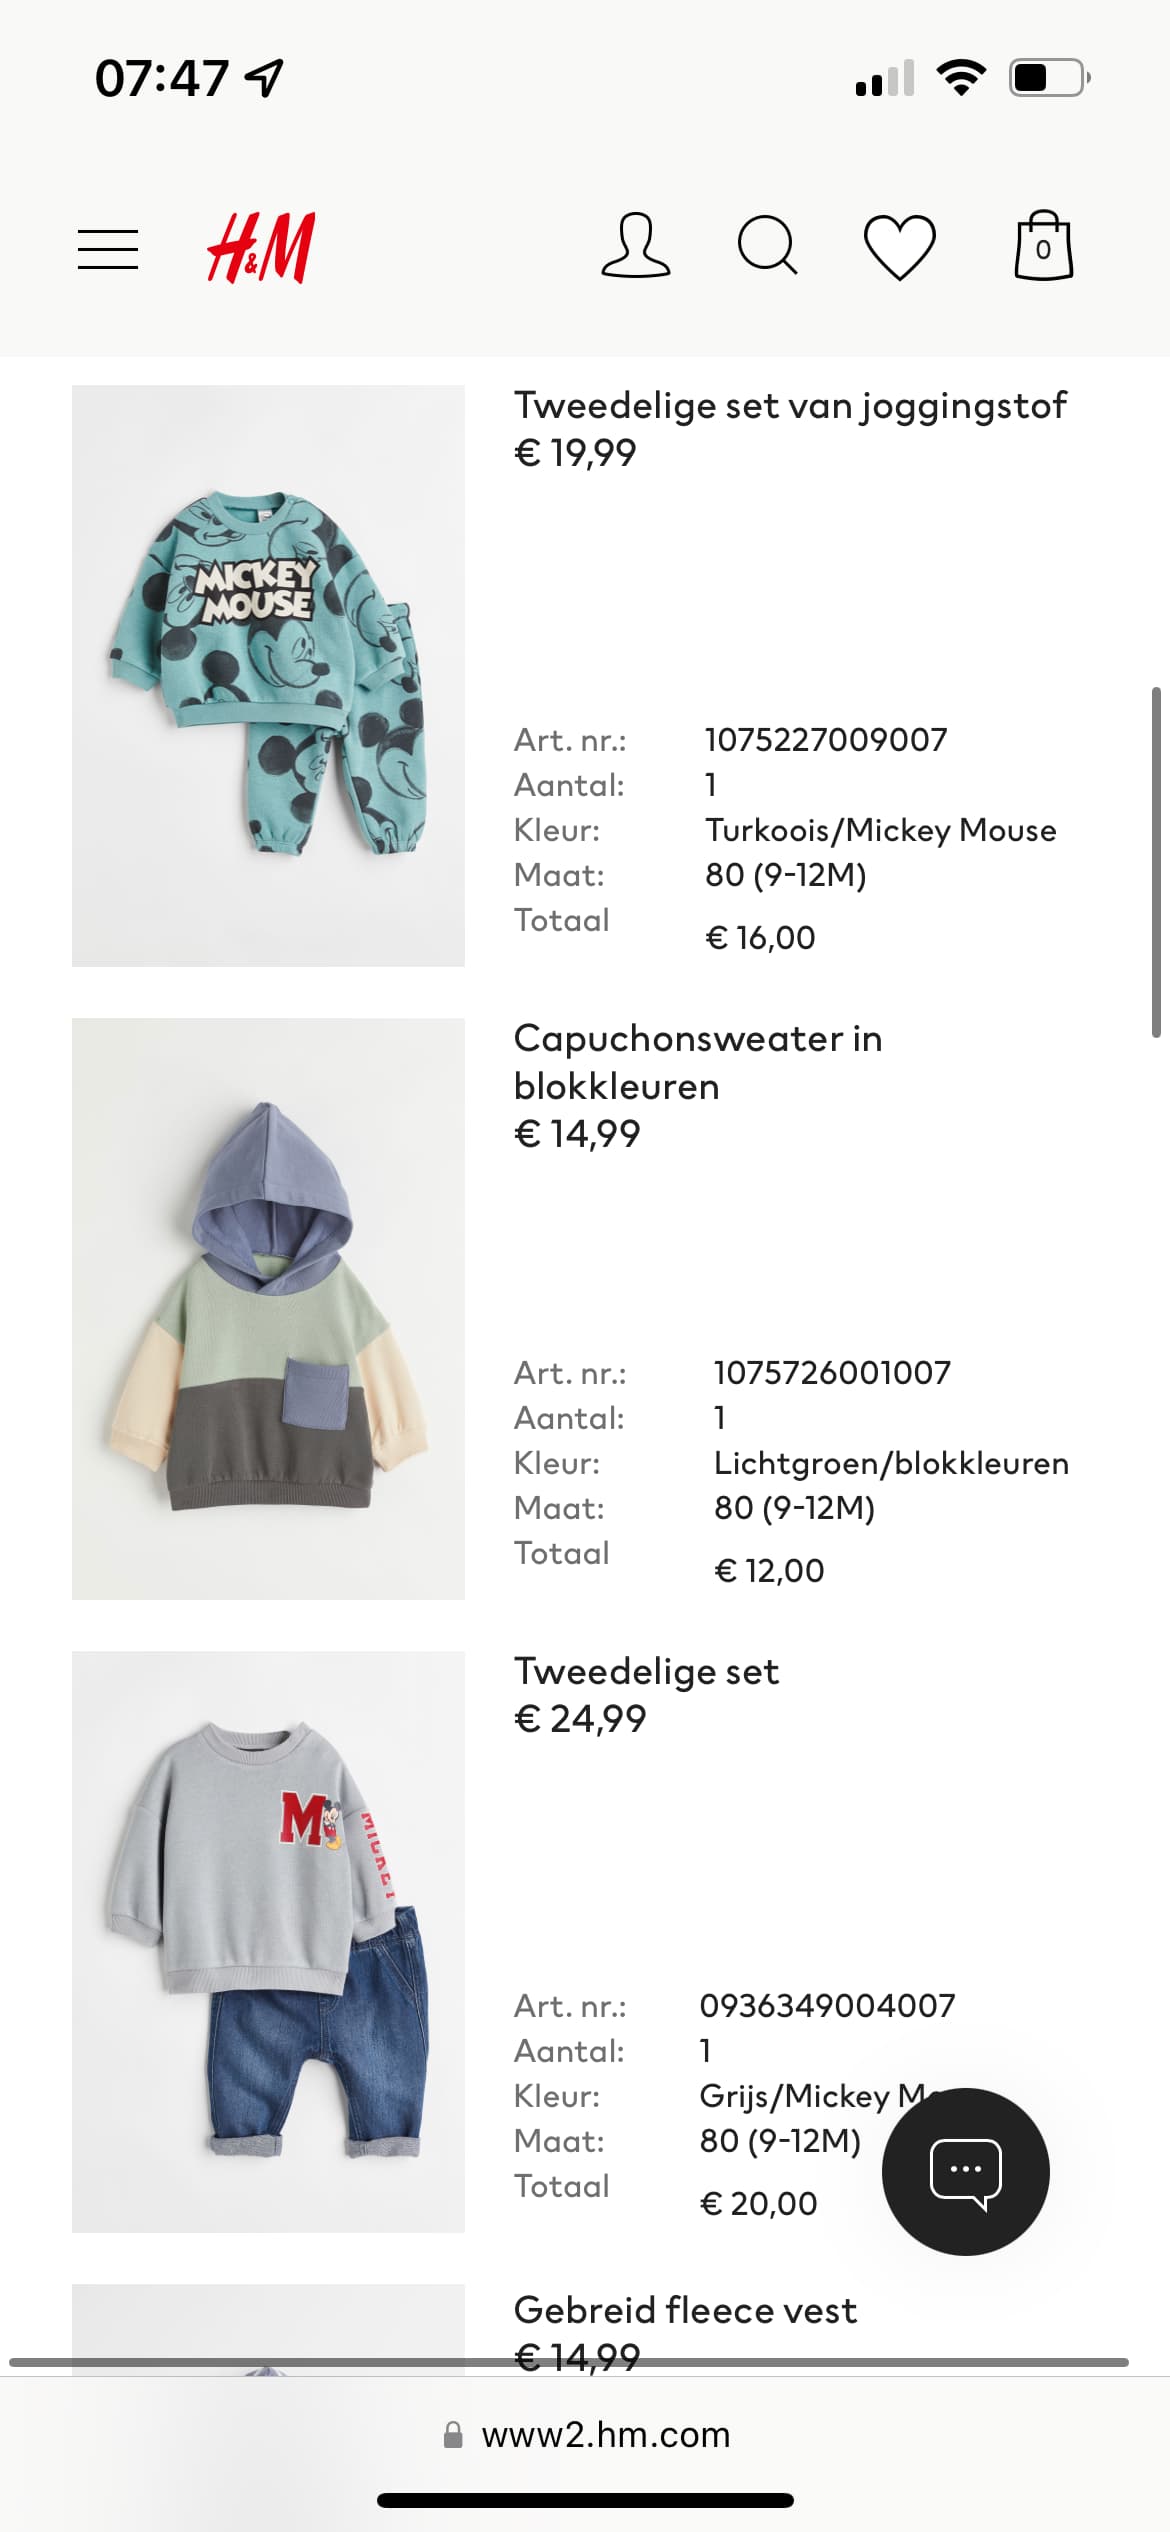Open the color-block hoodie image

pyautogui.click(x=268, y=1309)
